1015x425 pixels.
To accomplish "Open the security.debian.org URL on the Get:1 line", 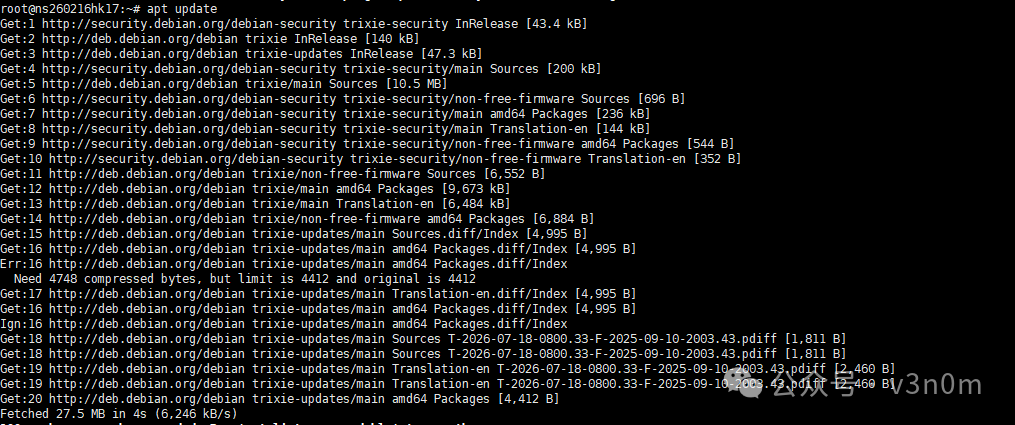I will pos(189,24).
